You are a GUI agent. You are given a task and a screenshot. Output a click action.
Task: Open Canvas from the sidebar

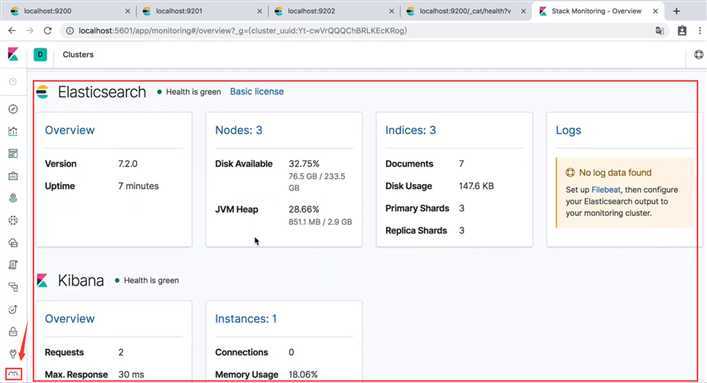coord(13,176)
